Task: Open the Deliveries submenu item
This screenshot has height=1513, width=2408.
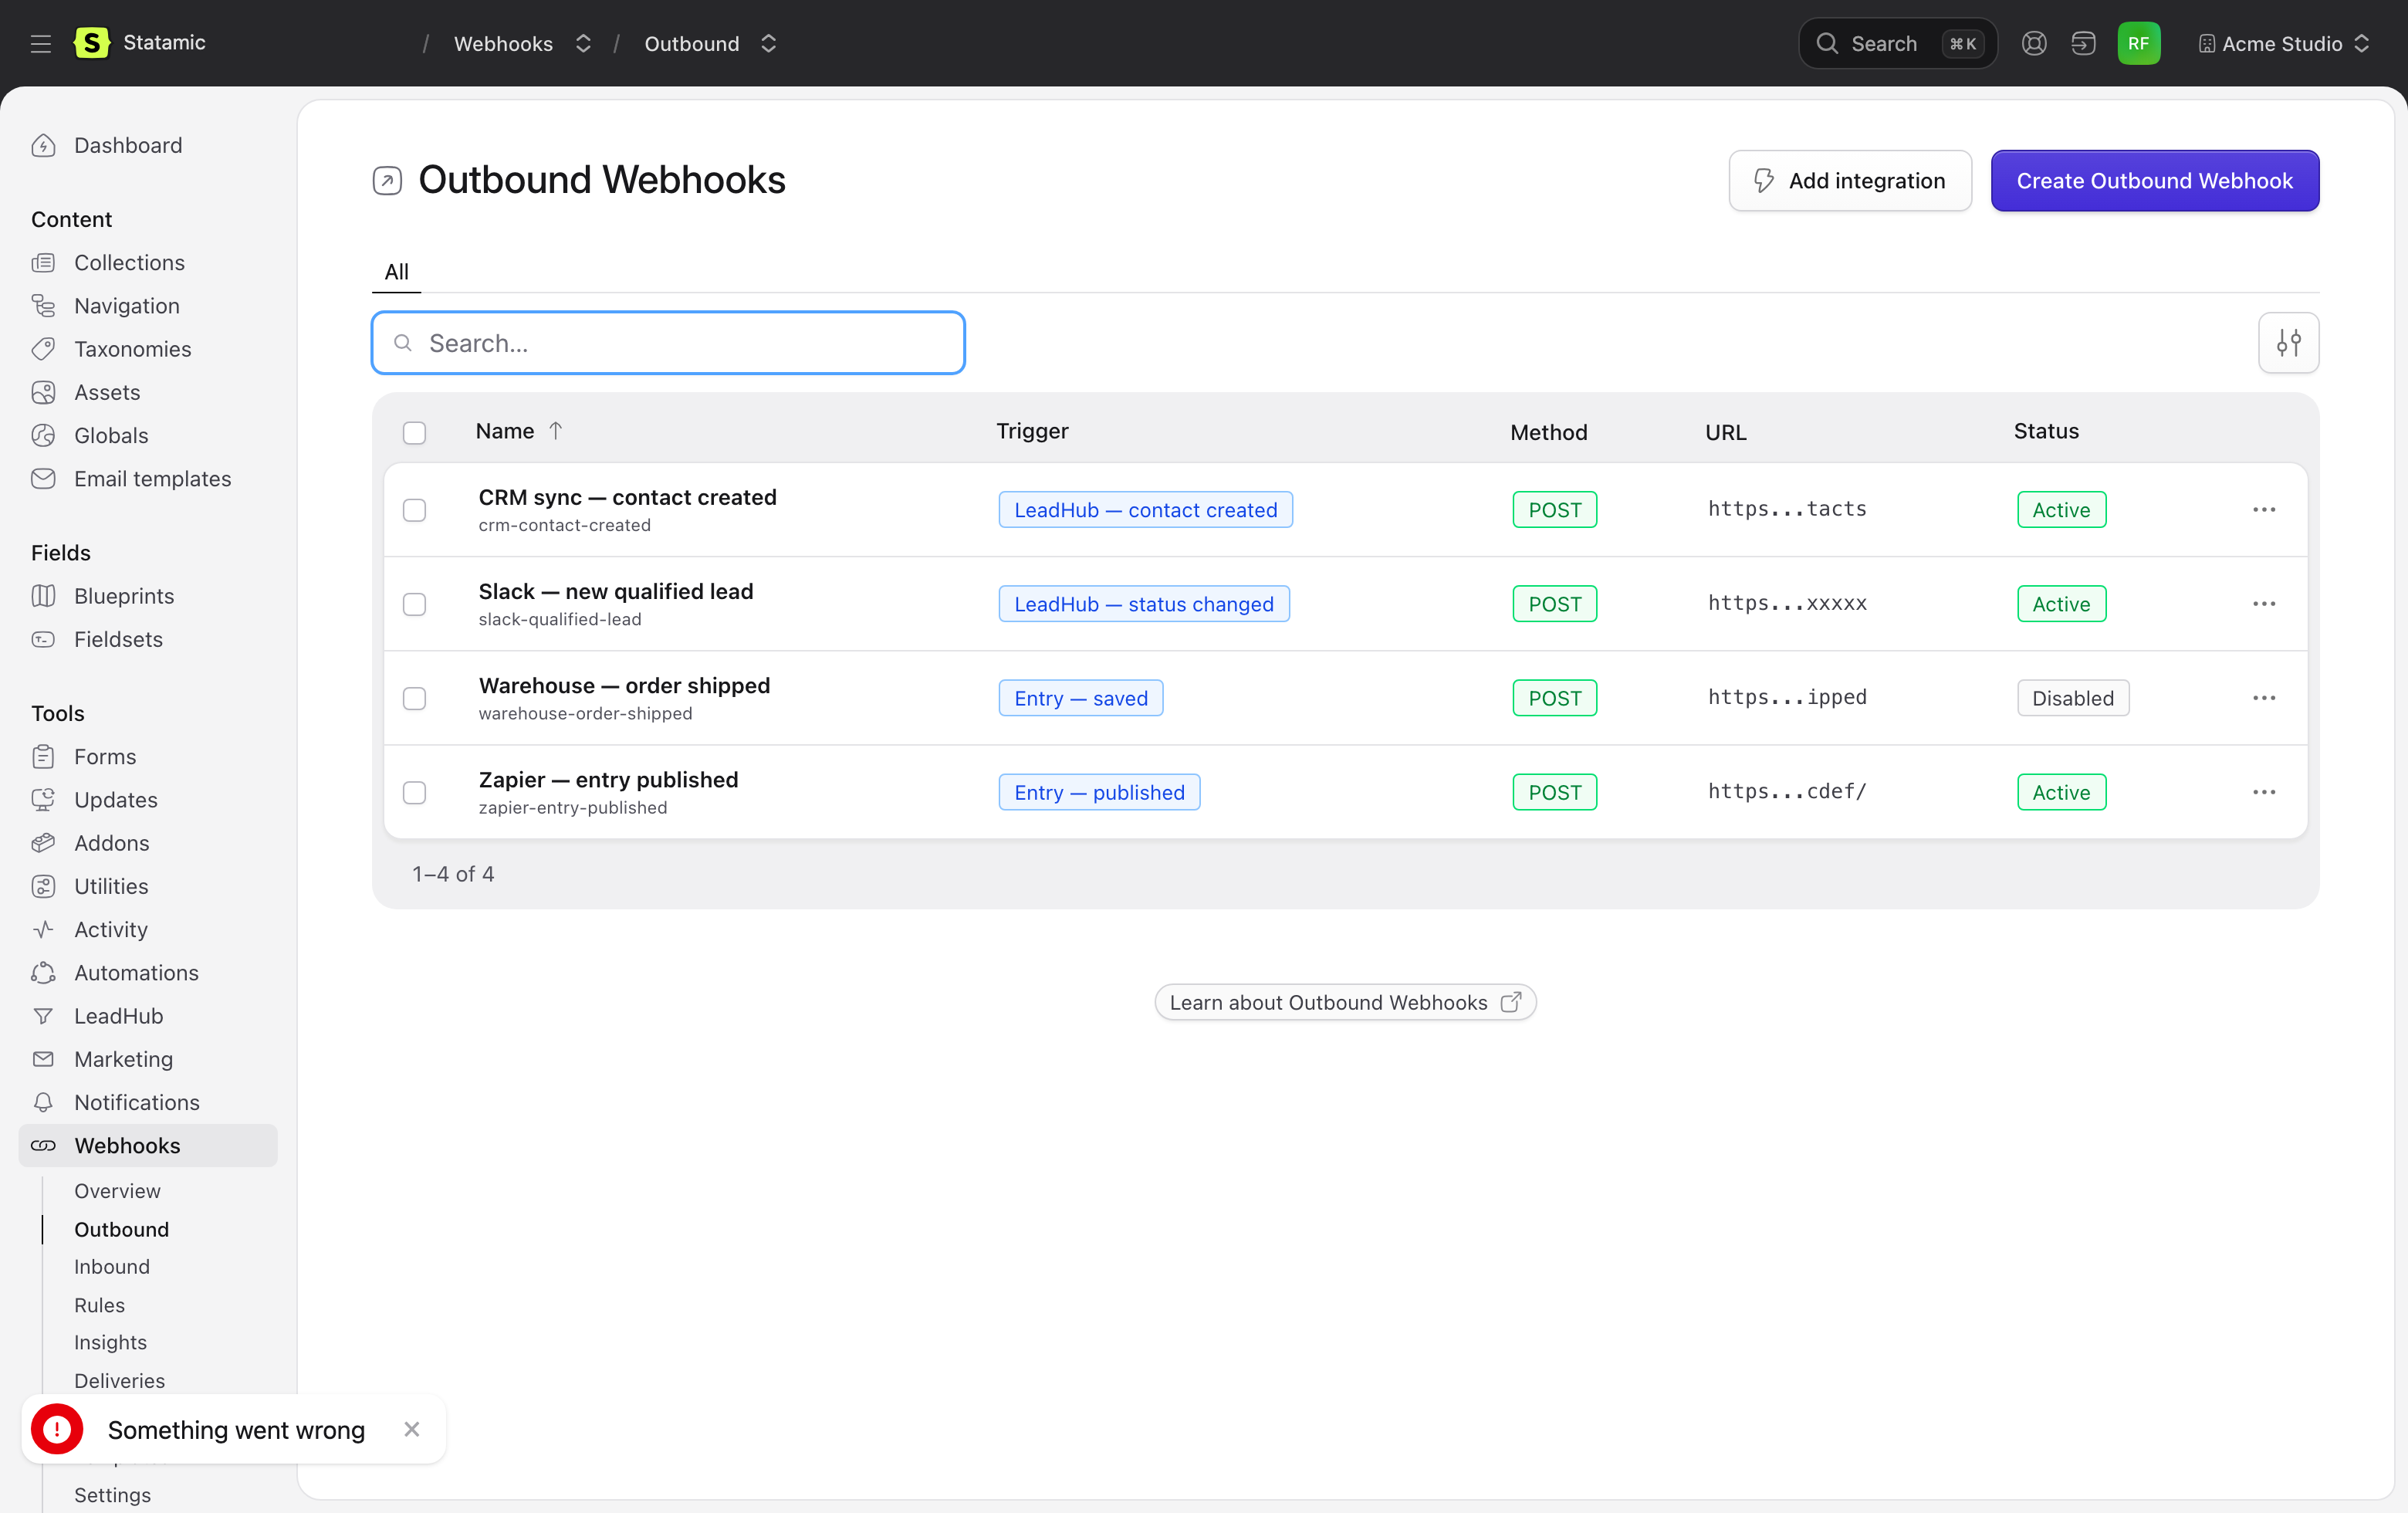Action: click(119, 1380)
